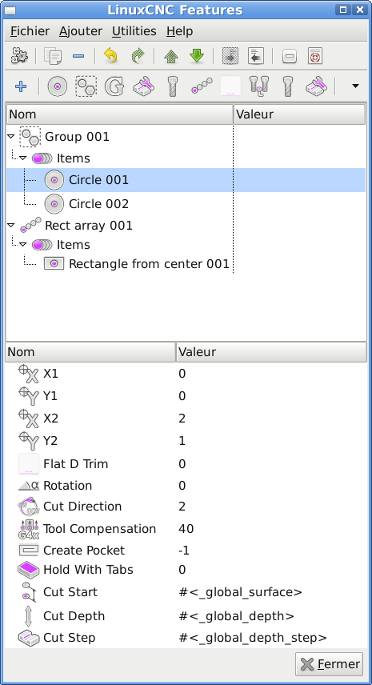Add a rect array from toolbar dots icon
Image resolution: width=372 pixels, height=685 pixels.
(x=202, y=86)
